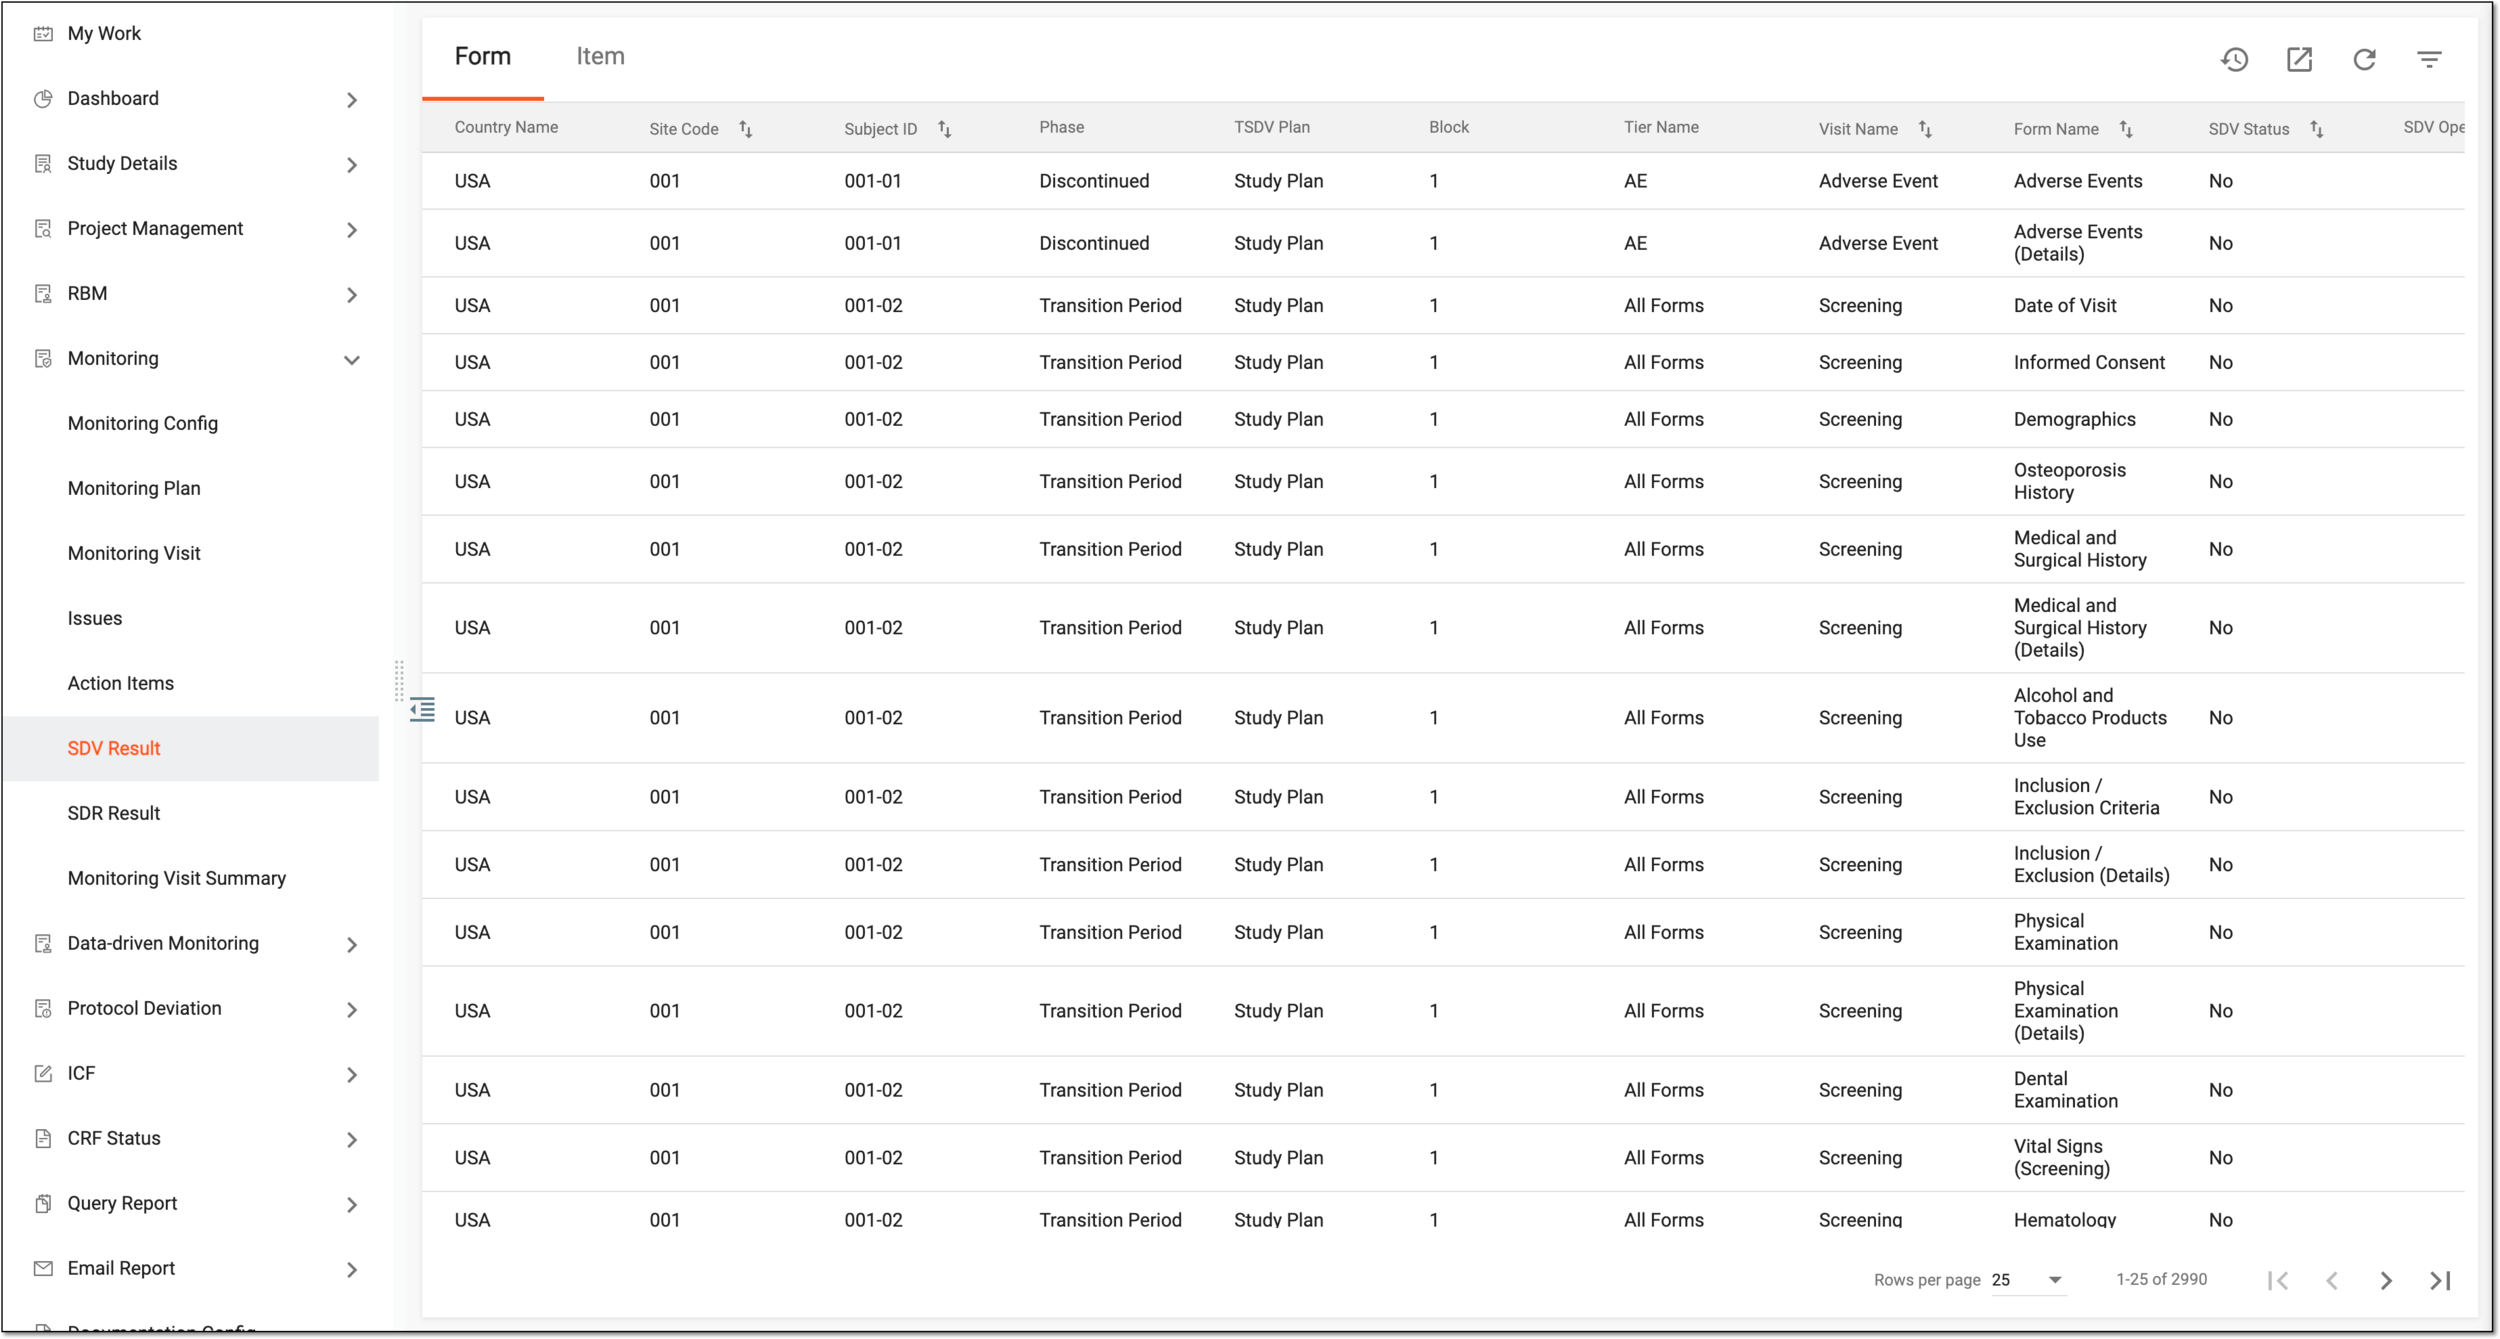Sort by Site Code column arrows
Image resolution: width=2500 pixels, height=1339 pixels.
(746, 129)
